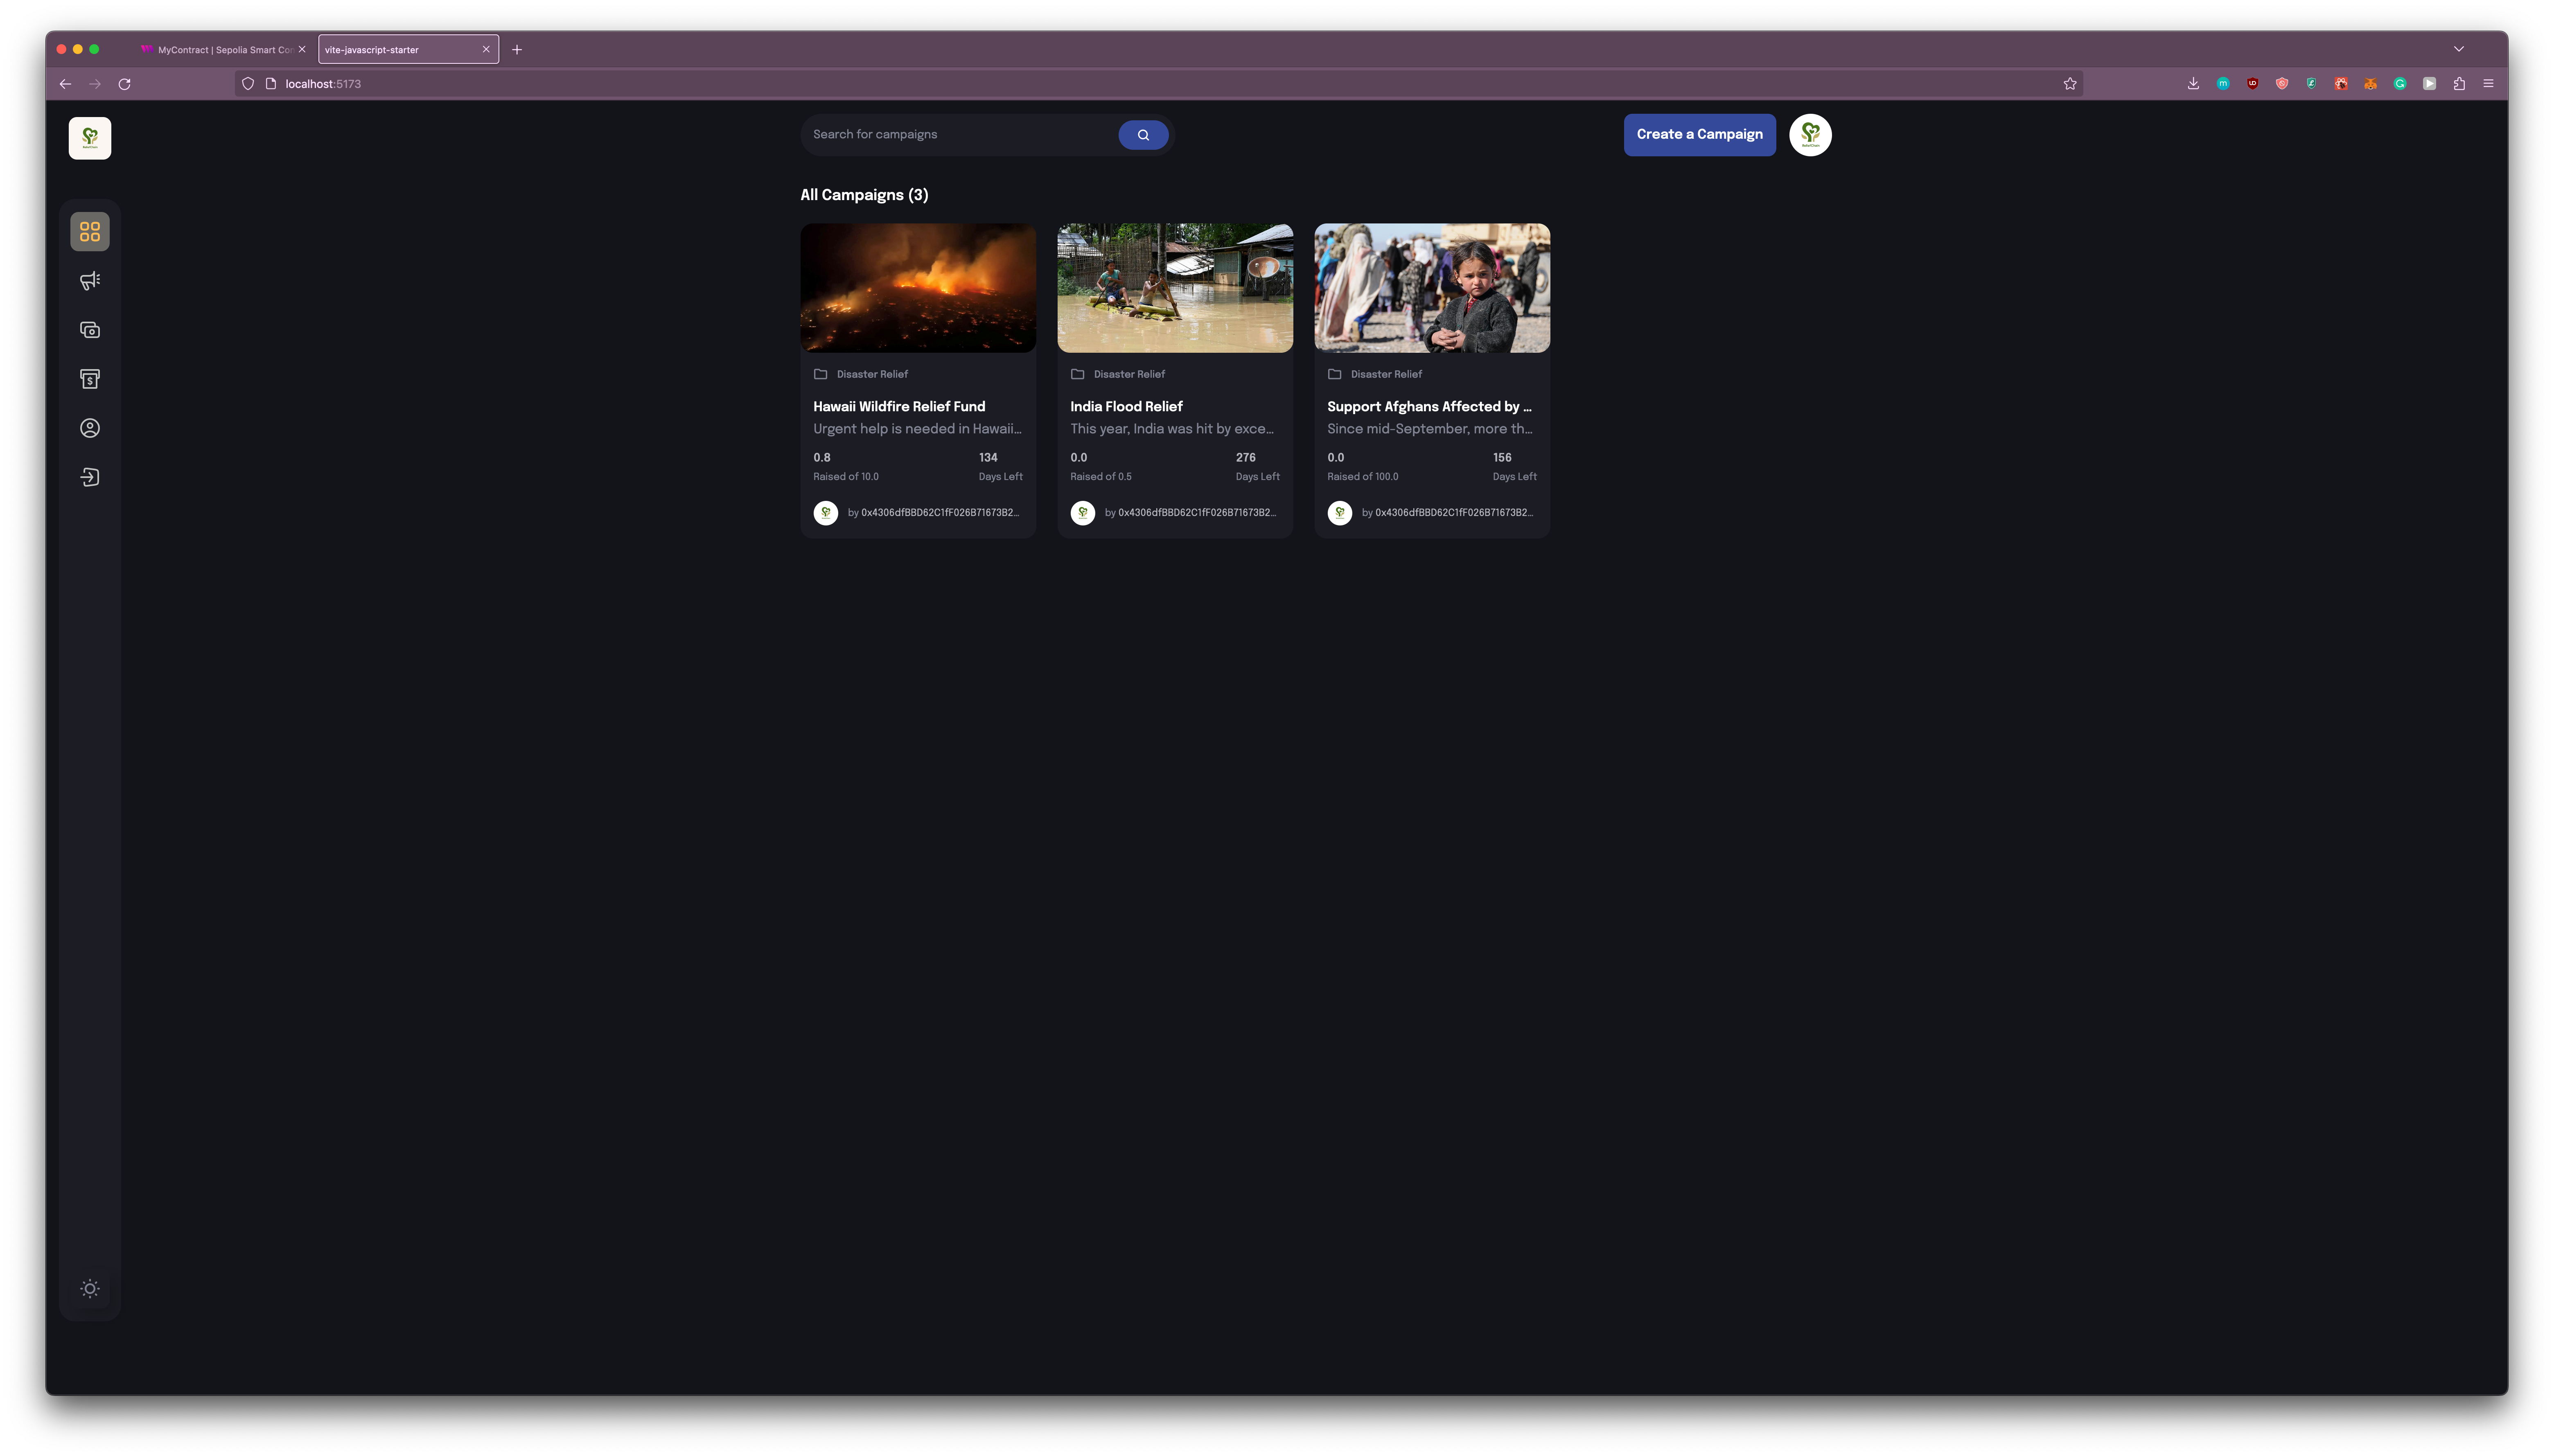Click the withdraw dollar icon in sidebar
Viewport: 2554px width, 1456px height.
pyautogui.click(x=90, y=379)
